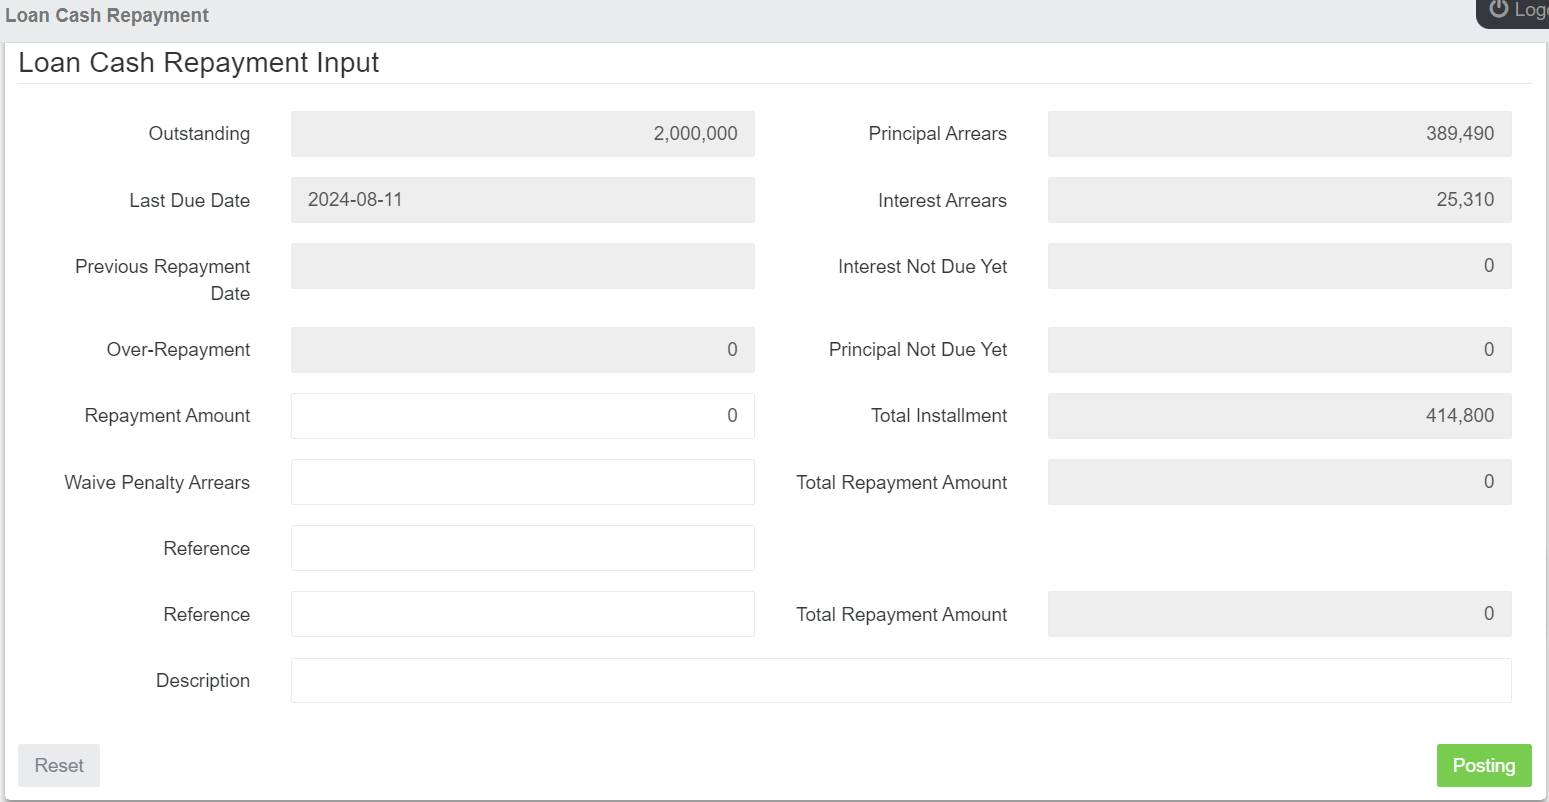The height and width of the screenshot is (802, 1549).
Task: Click the Over-Repayment field
Action: [520, 349]
